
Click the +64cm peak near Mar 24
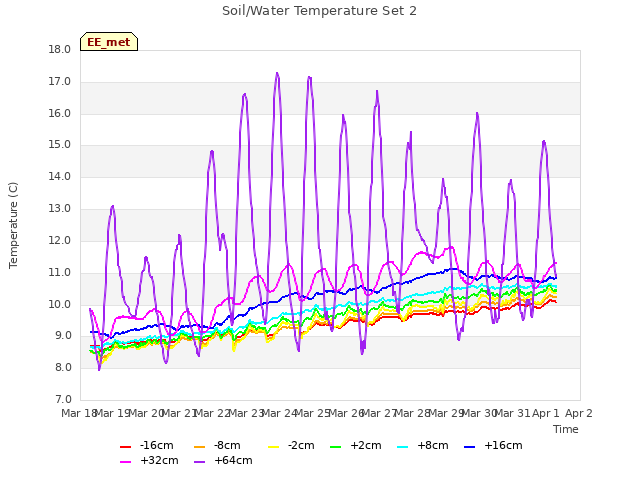point(277,73)
